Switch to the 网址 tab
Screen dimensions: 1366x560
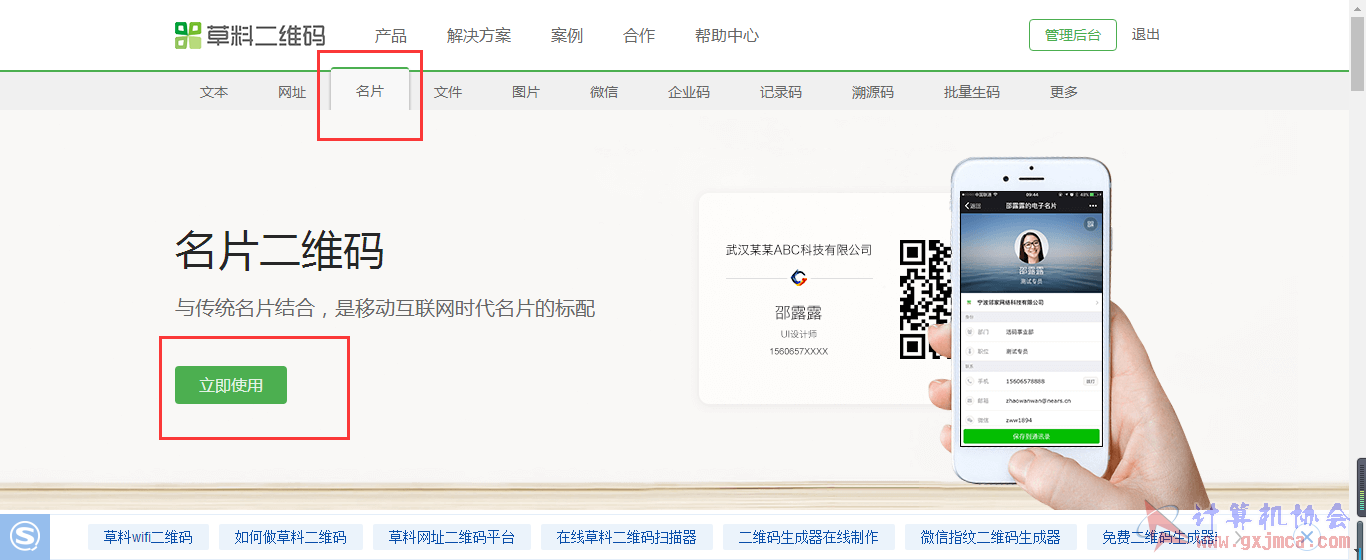tap(292, 91)
